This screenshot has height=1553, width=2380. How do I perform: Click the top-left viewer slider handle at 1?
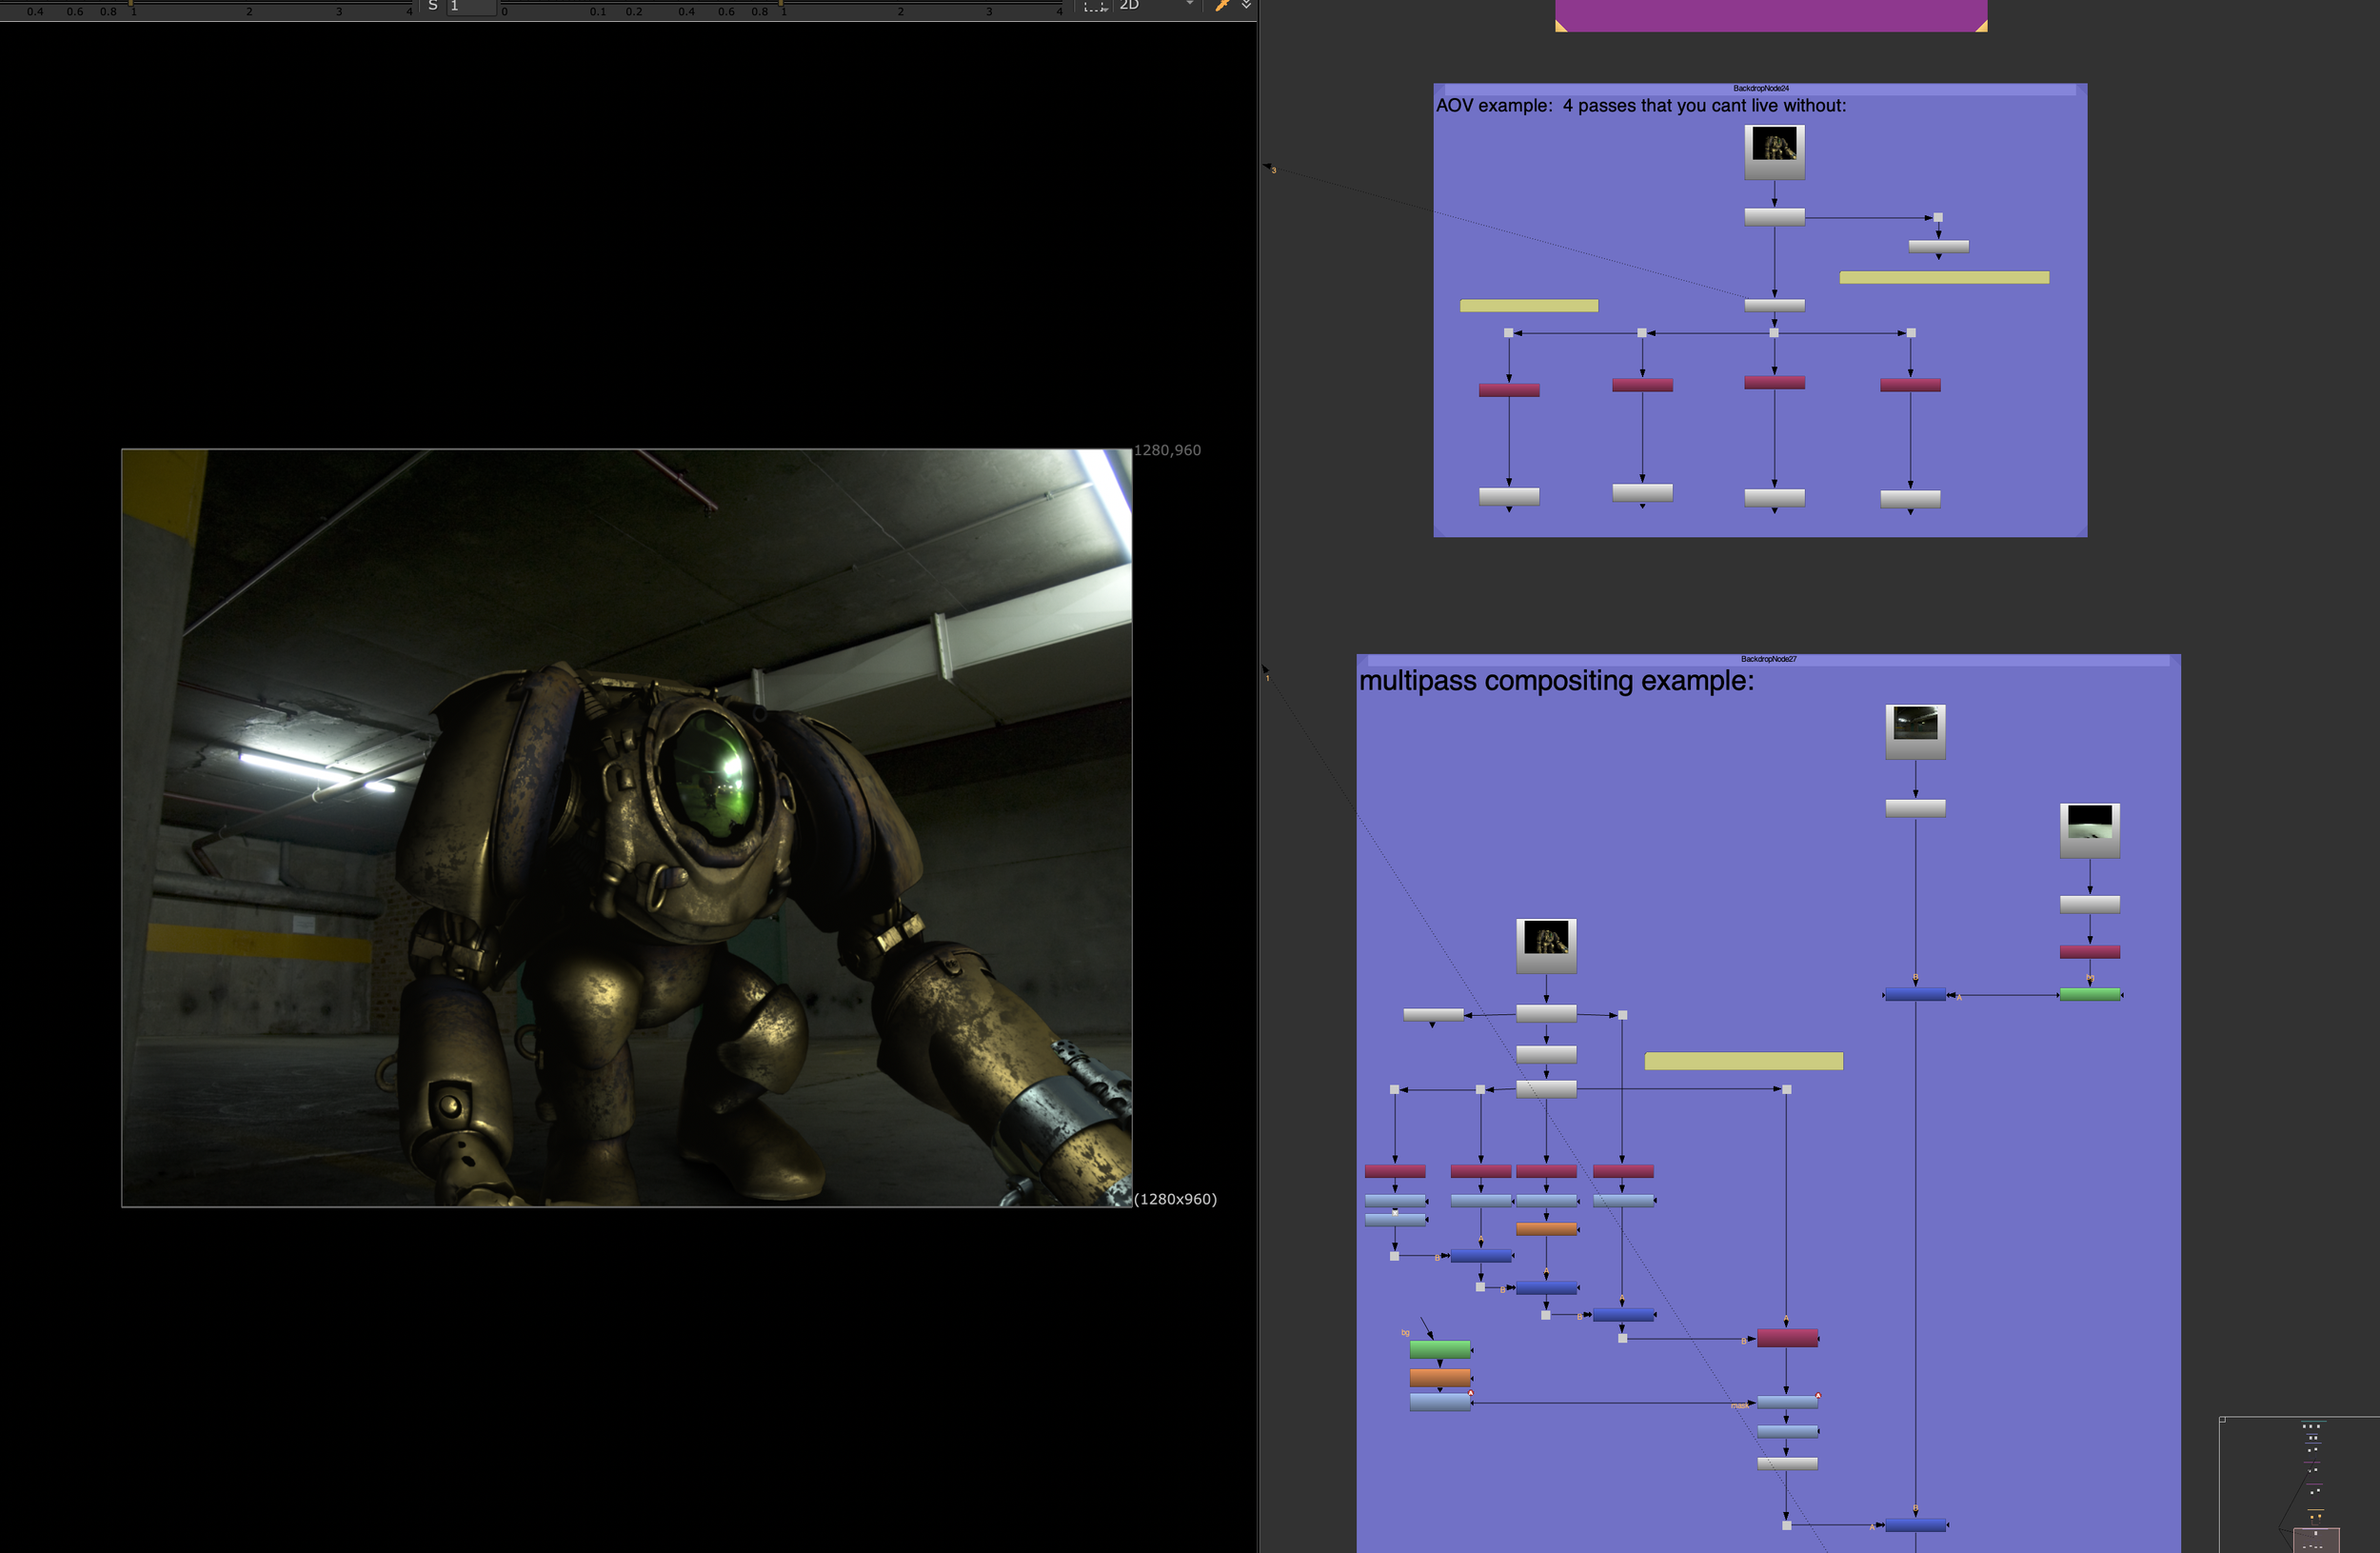tap(131, 5)
